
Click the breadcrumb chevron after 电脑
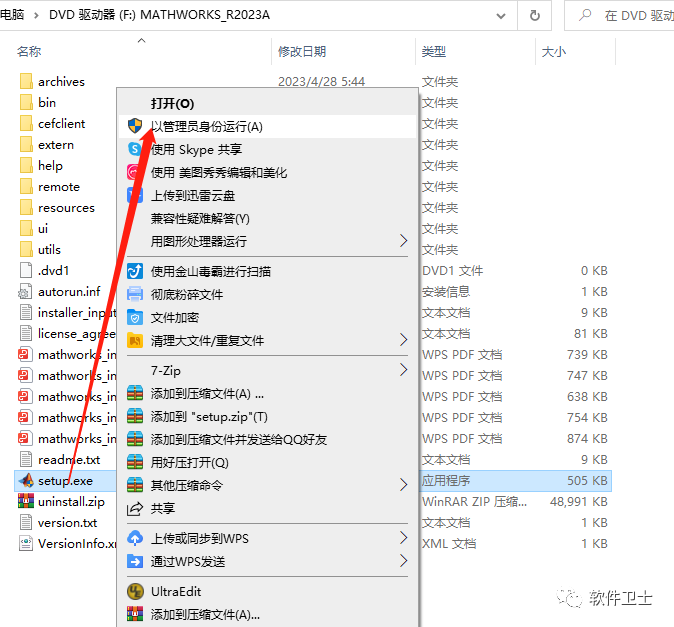point(36,16)
